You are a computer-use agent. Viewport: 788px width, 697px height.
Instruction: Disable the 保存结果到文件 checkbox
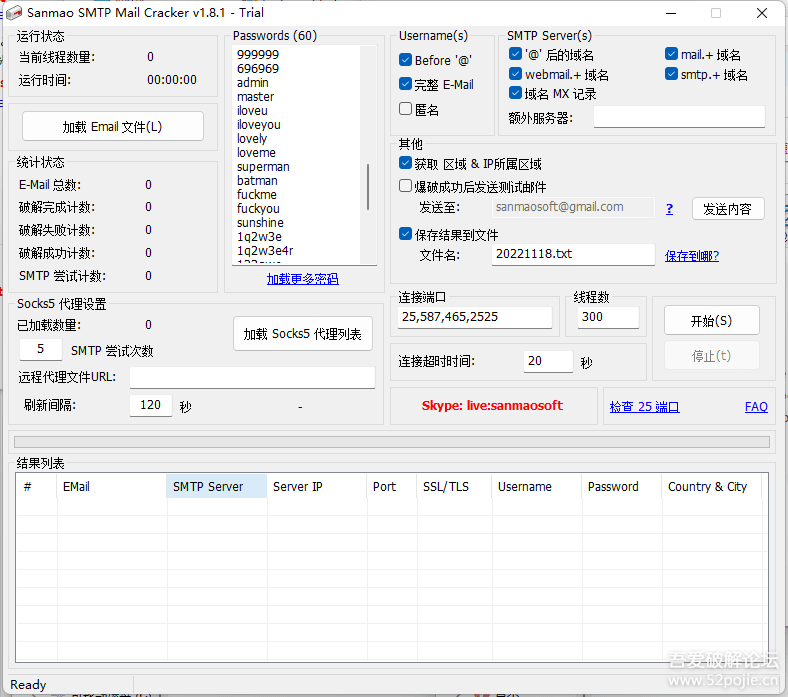[406, 235]
